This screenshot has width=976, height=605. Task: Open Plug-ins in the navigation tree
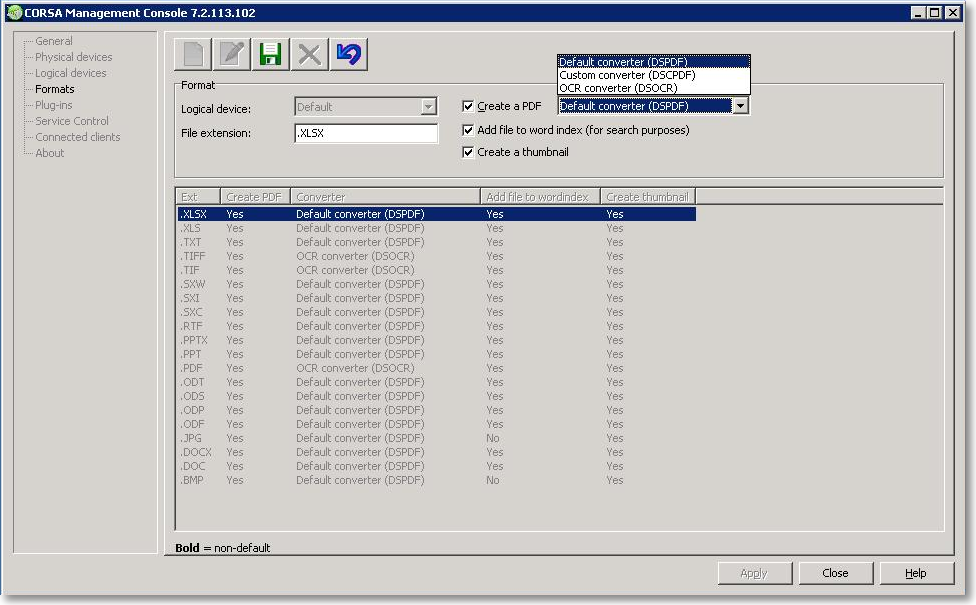[x=54, y=105]
